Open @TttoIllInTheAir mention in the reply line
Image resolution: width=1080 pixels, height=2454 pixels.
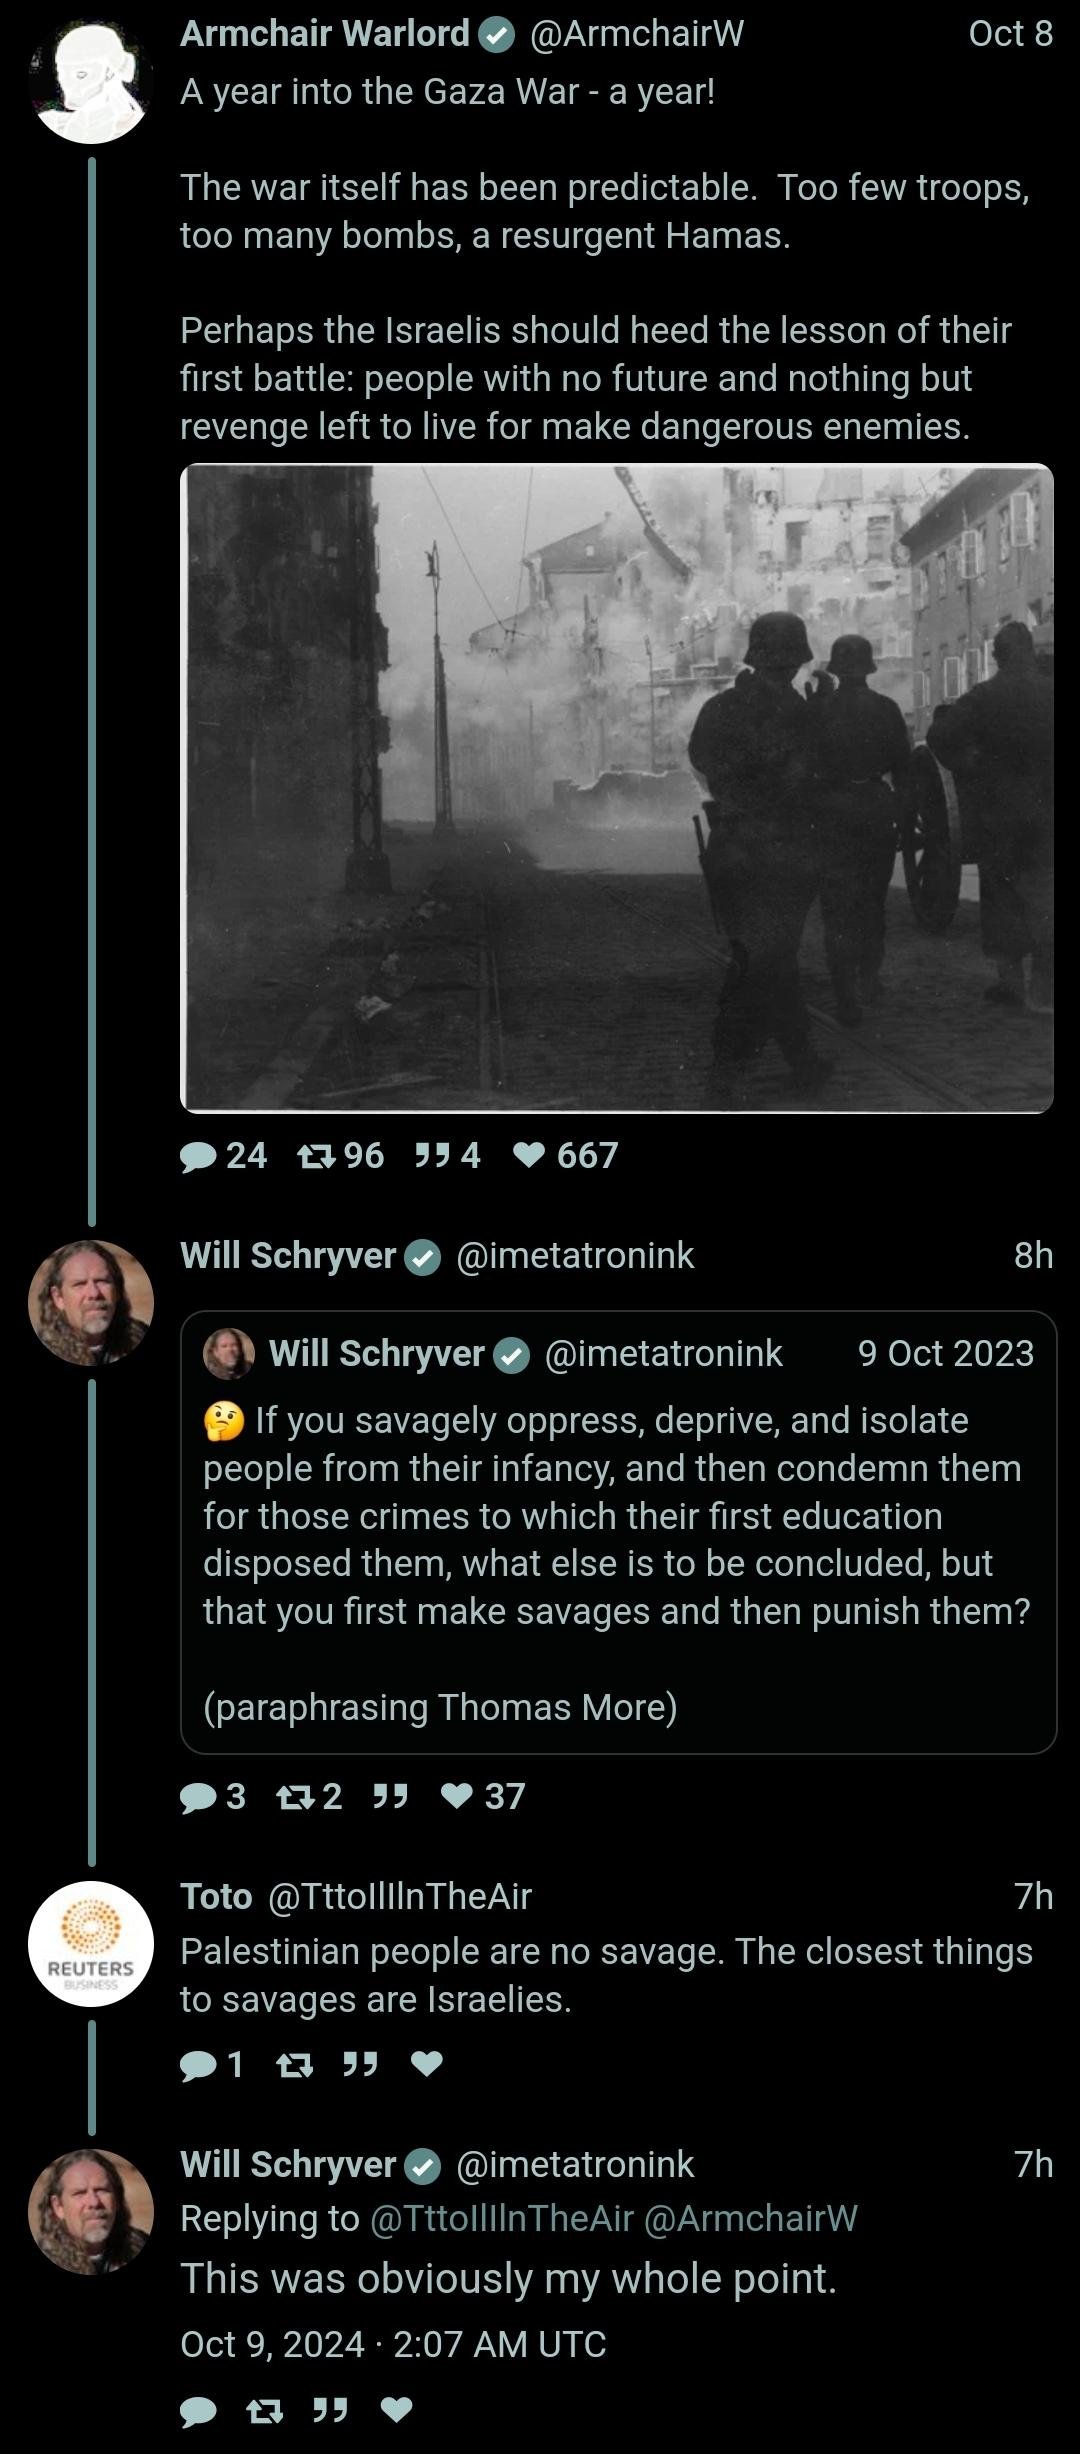[x=502, y=2218]
